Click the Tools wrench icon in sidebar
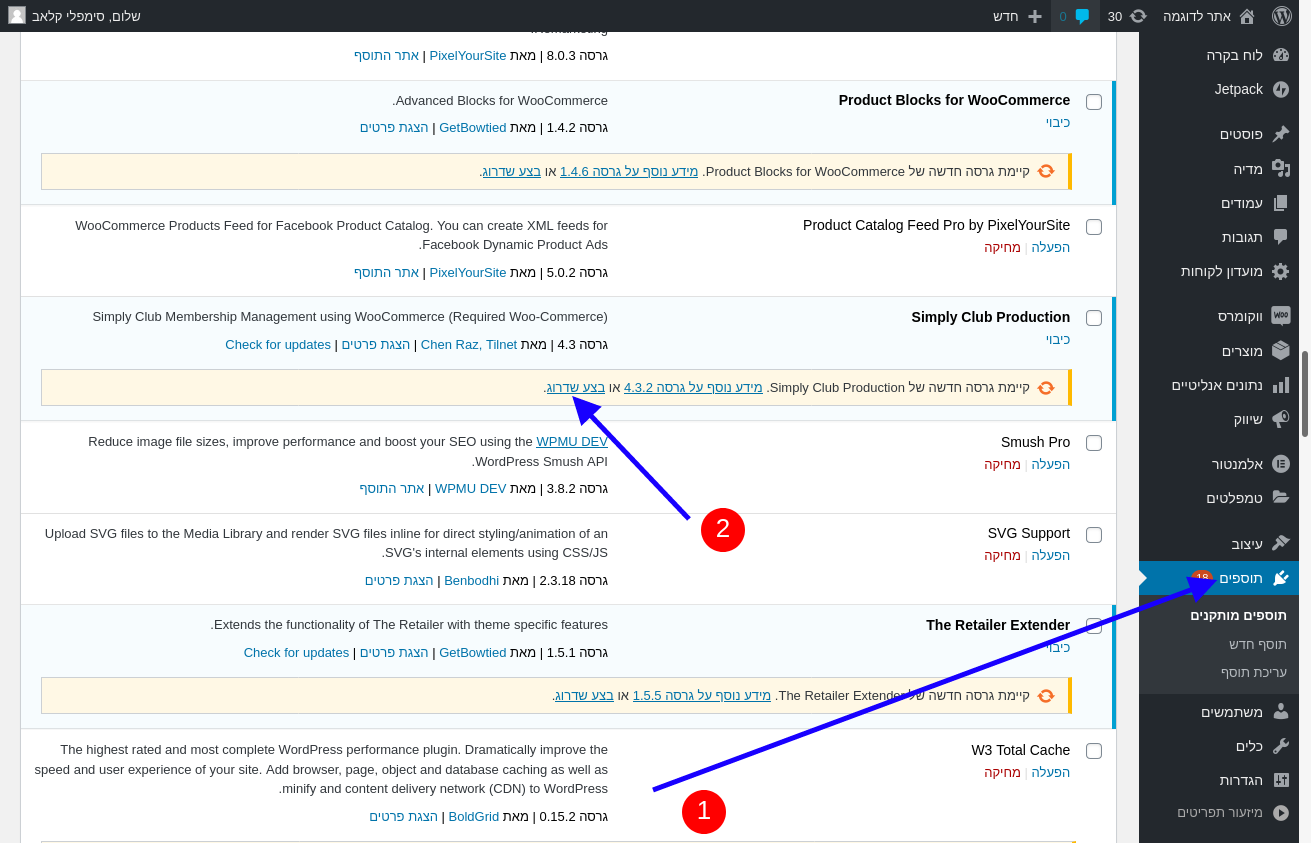This screenshot has height=843, width=1311. coord(1280,746)
